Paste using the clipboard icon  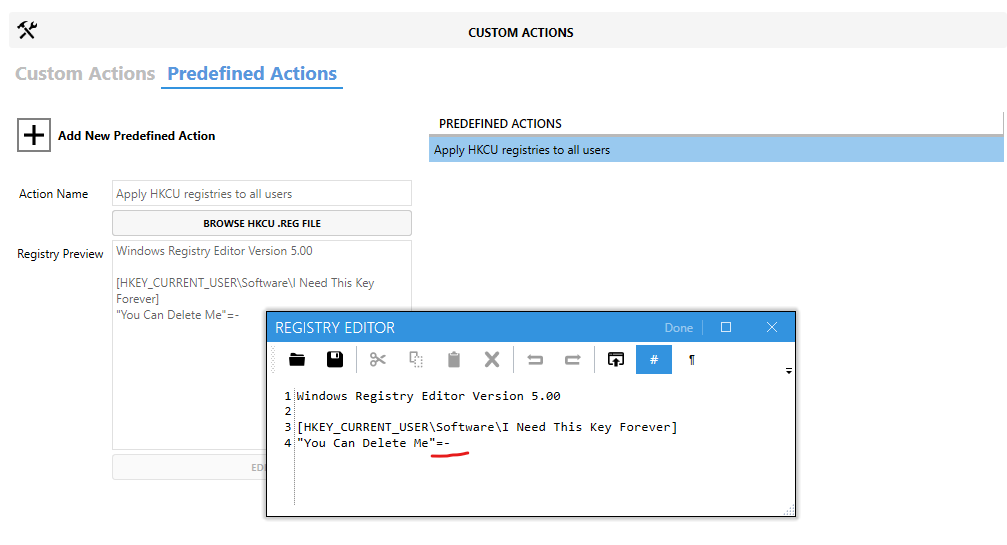(454, 359)
